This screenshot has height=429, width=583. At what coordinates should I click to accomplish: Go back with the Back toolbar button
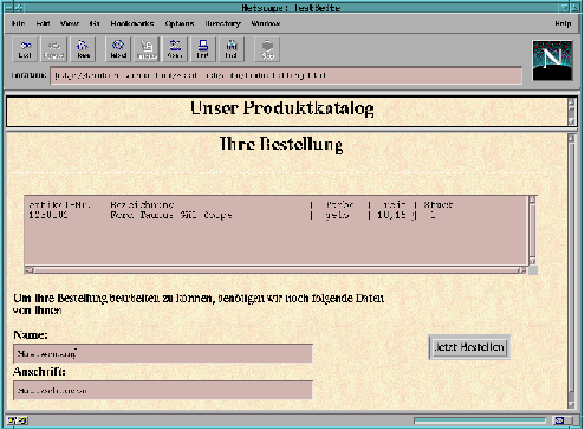25,49
